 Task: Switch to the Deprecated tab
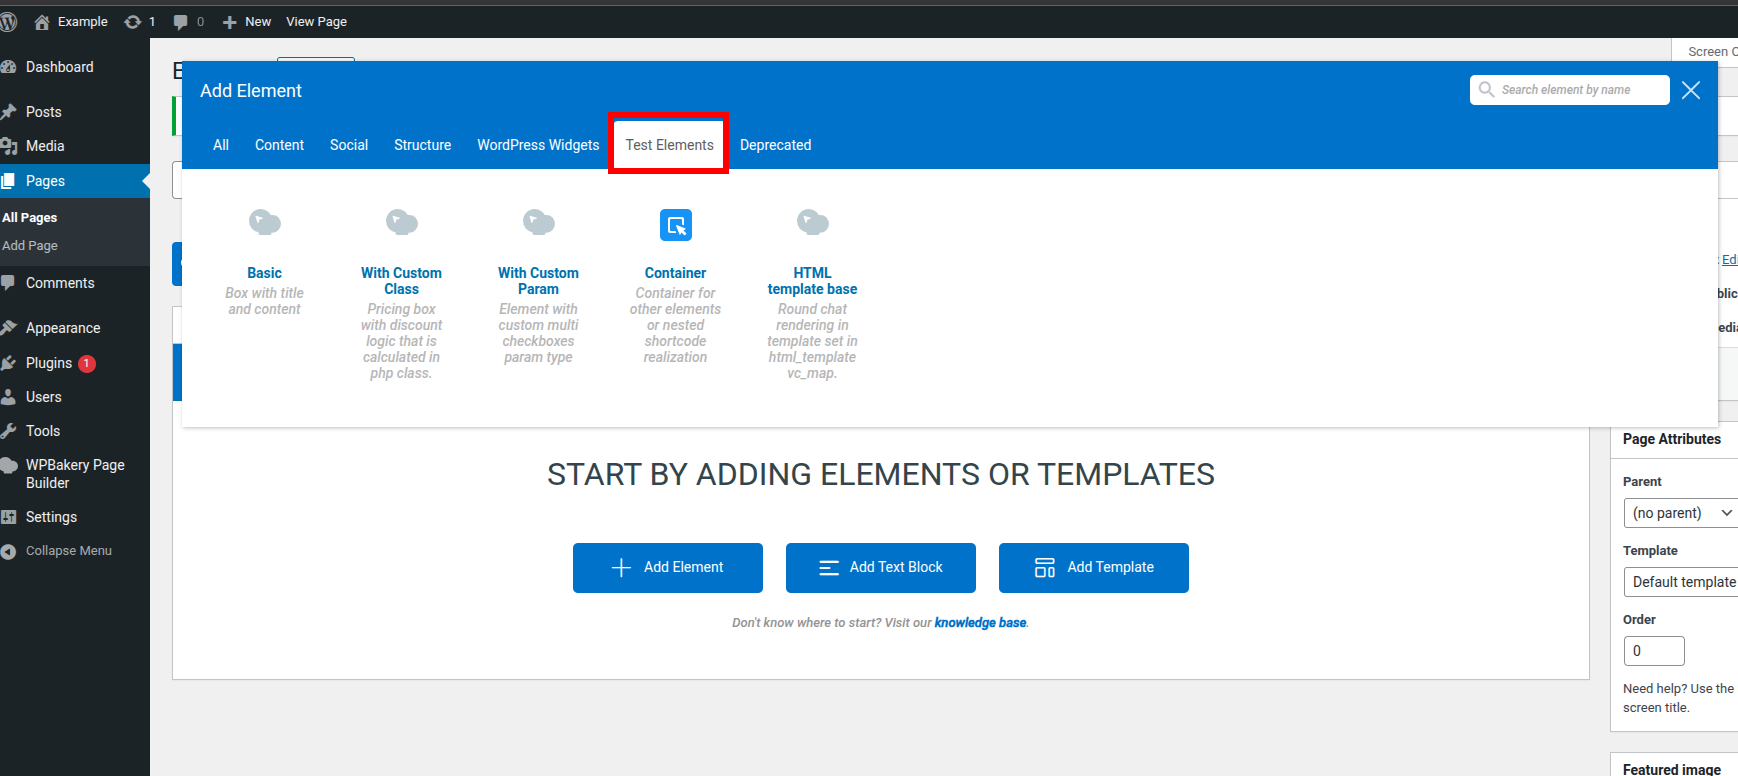(775, 145)
